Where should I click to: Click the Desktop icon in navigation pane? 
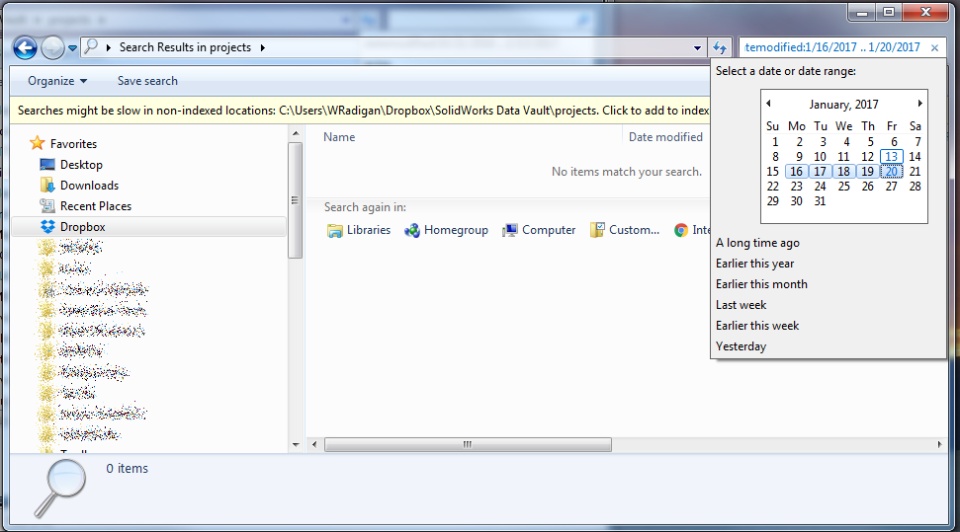pos(47,164)
